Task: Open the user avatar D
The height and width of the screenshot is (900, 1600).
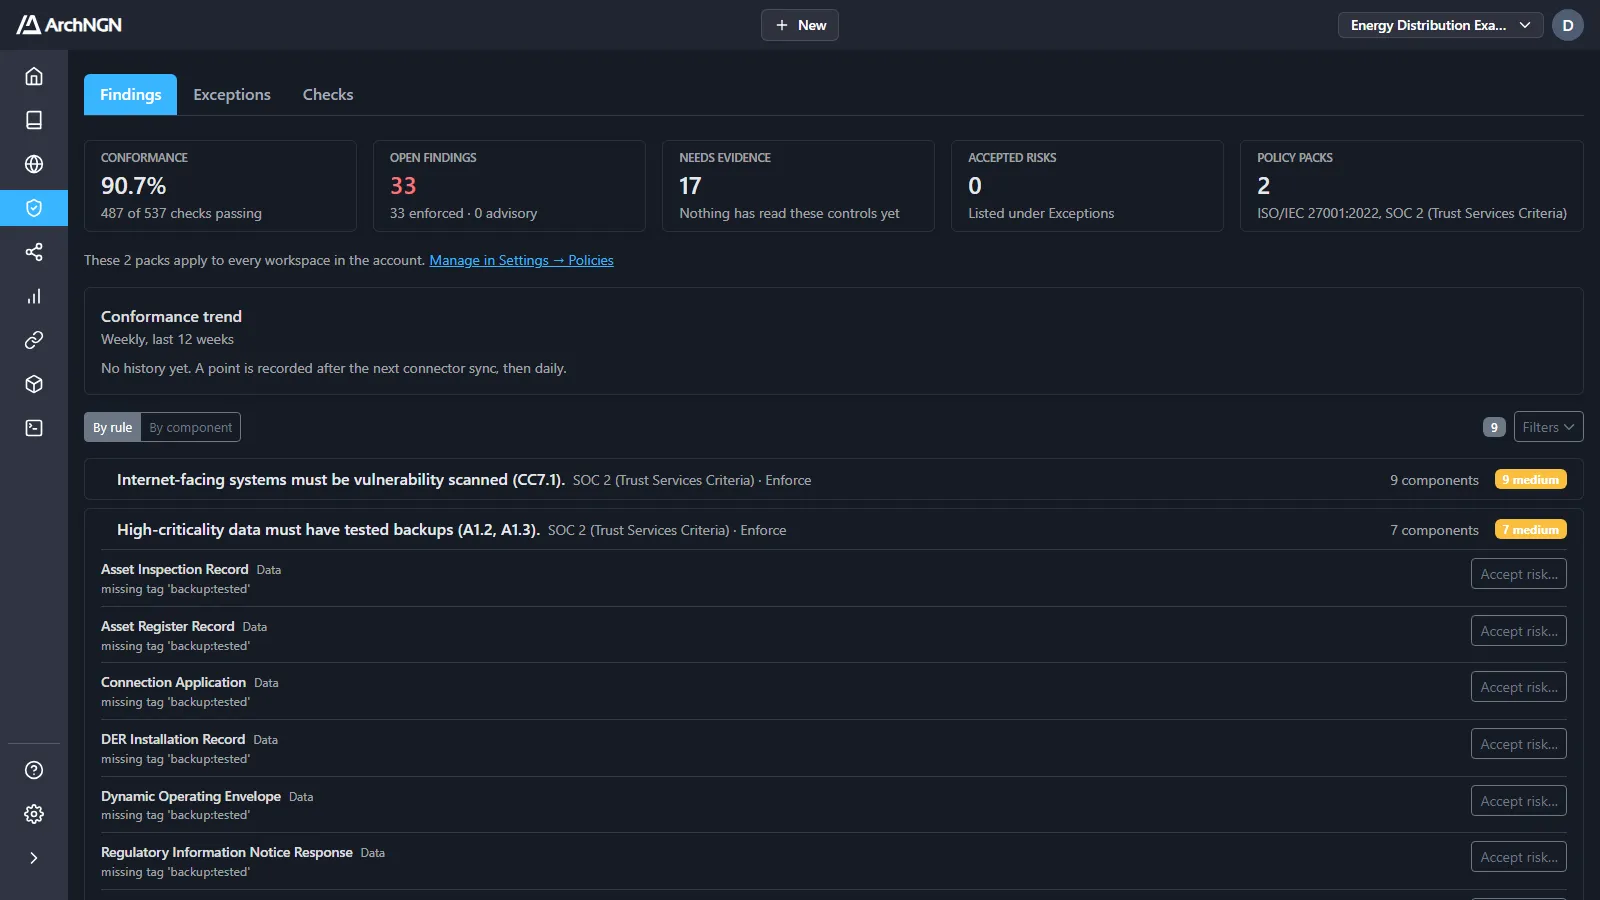Action: tap(1568, 25)
